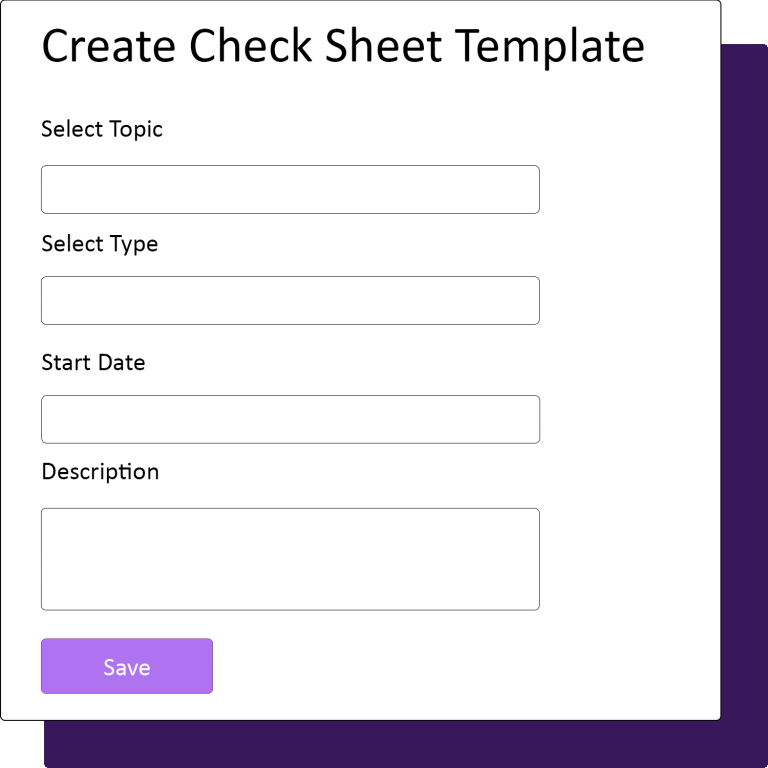Open the Start Date picker field
Screen dimensions: 768x768
tap(290, 419)
